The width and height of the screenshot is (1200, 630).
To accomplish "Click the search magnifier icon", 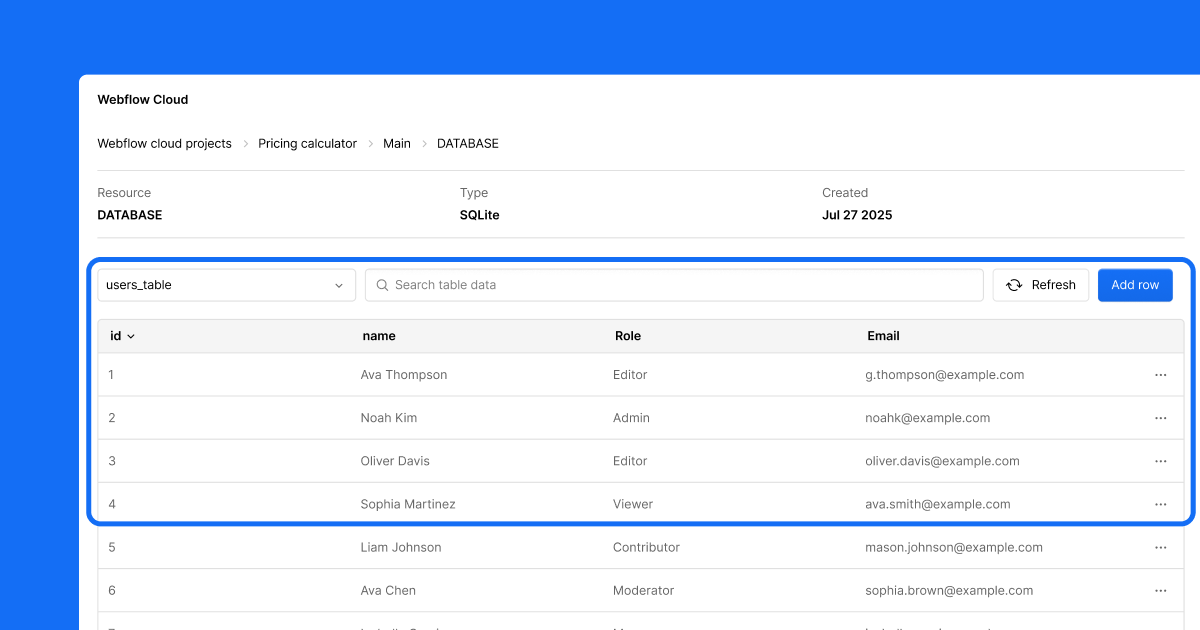I will 382,285.
